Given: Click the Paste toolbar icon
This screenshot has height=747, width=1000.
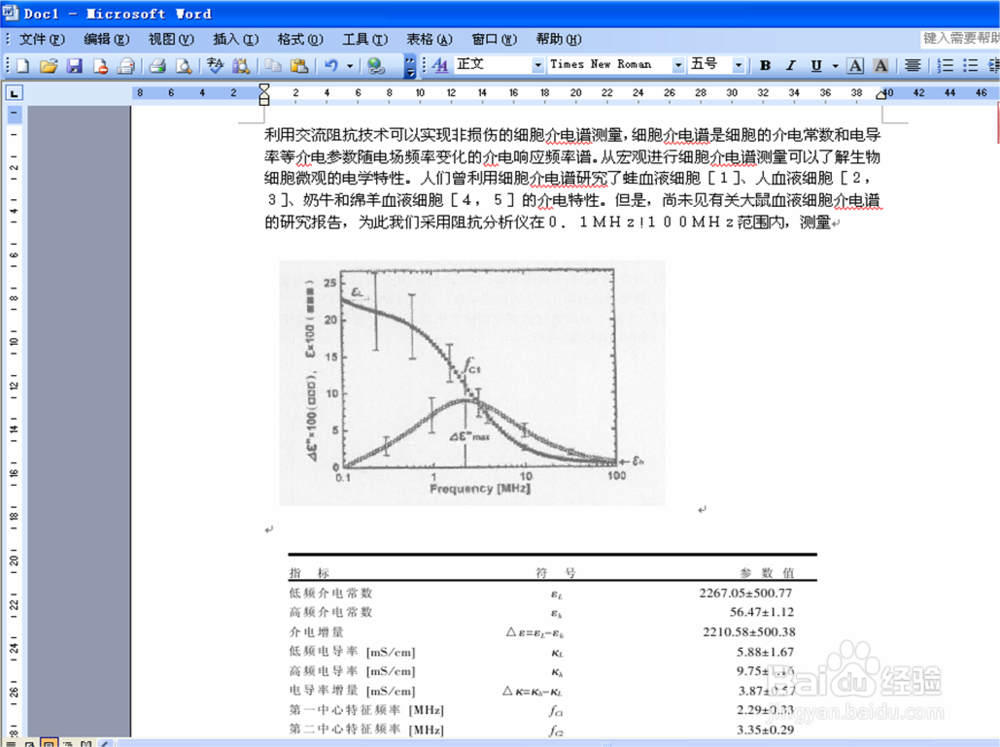Looking at the screenshot, I should click(x=298, y=65).
